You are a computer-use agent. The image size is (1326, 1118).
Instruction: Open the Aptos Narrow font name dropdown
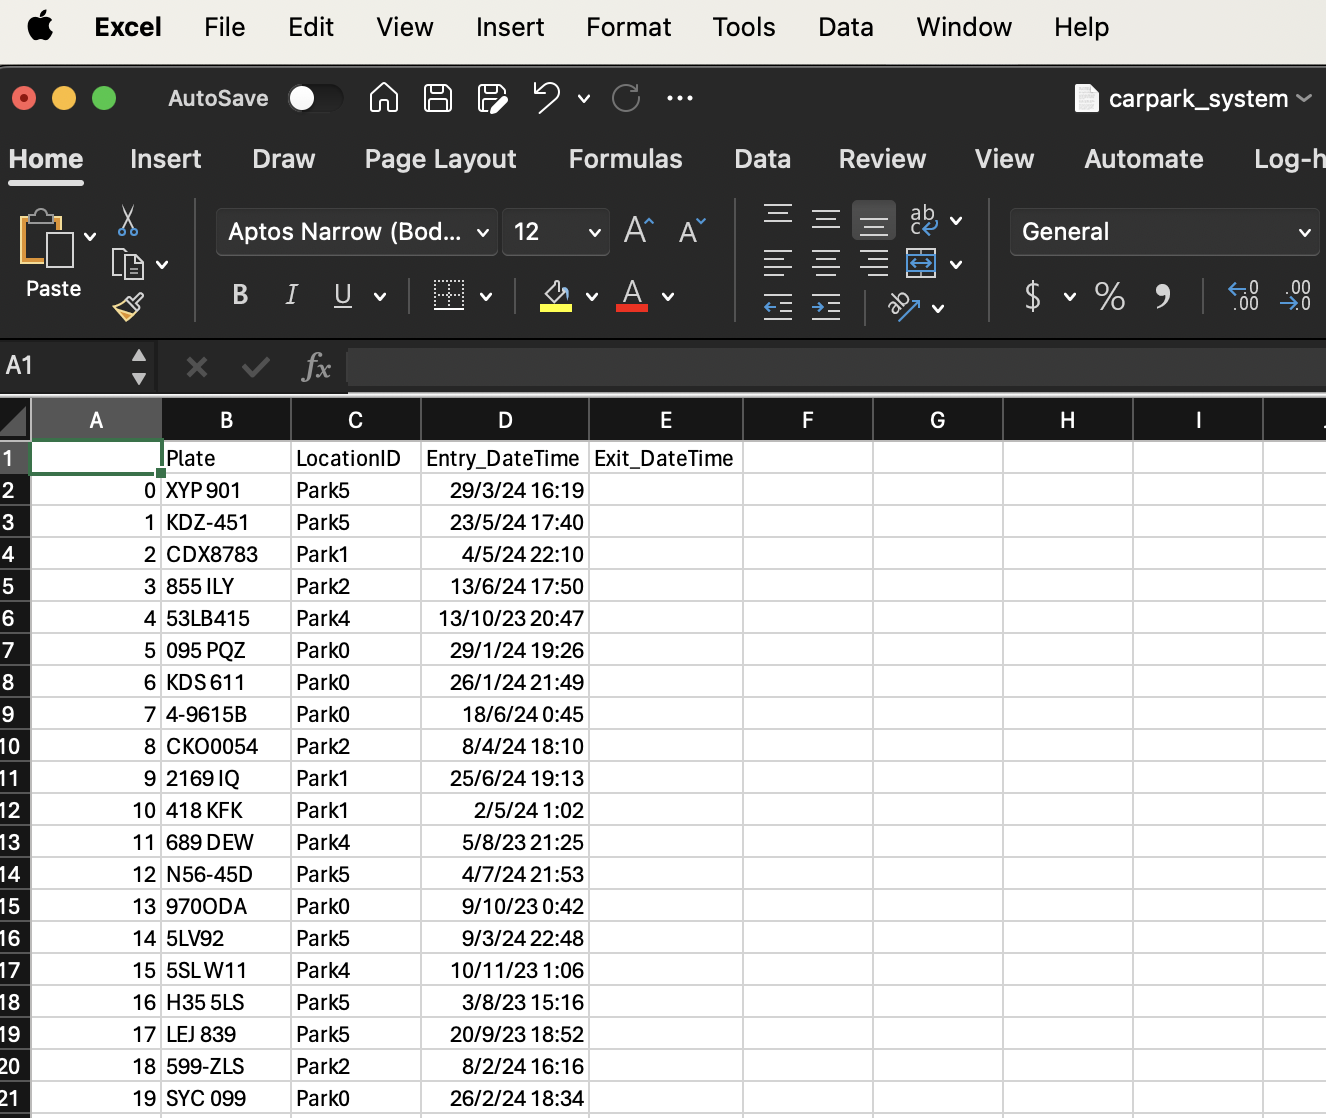coord(356,232)
